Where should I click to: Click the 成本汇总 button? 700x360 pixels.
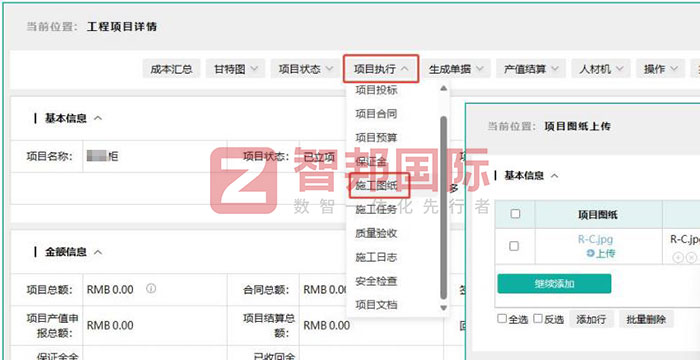pyautogui.click(x=171, y=69)
